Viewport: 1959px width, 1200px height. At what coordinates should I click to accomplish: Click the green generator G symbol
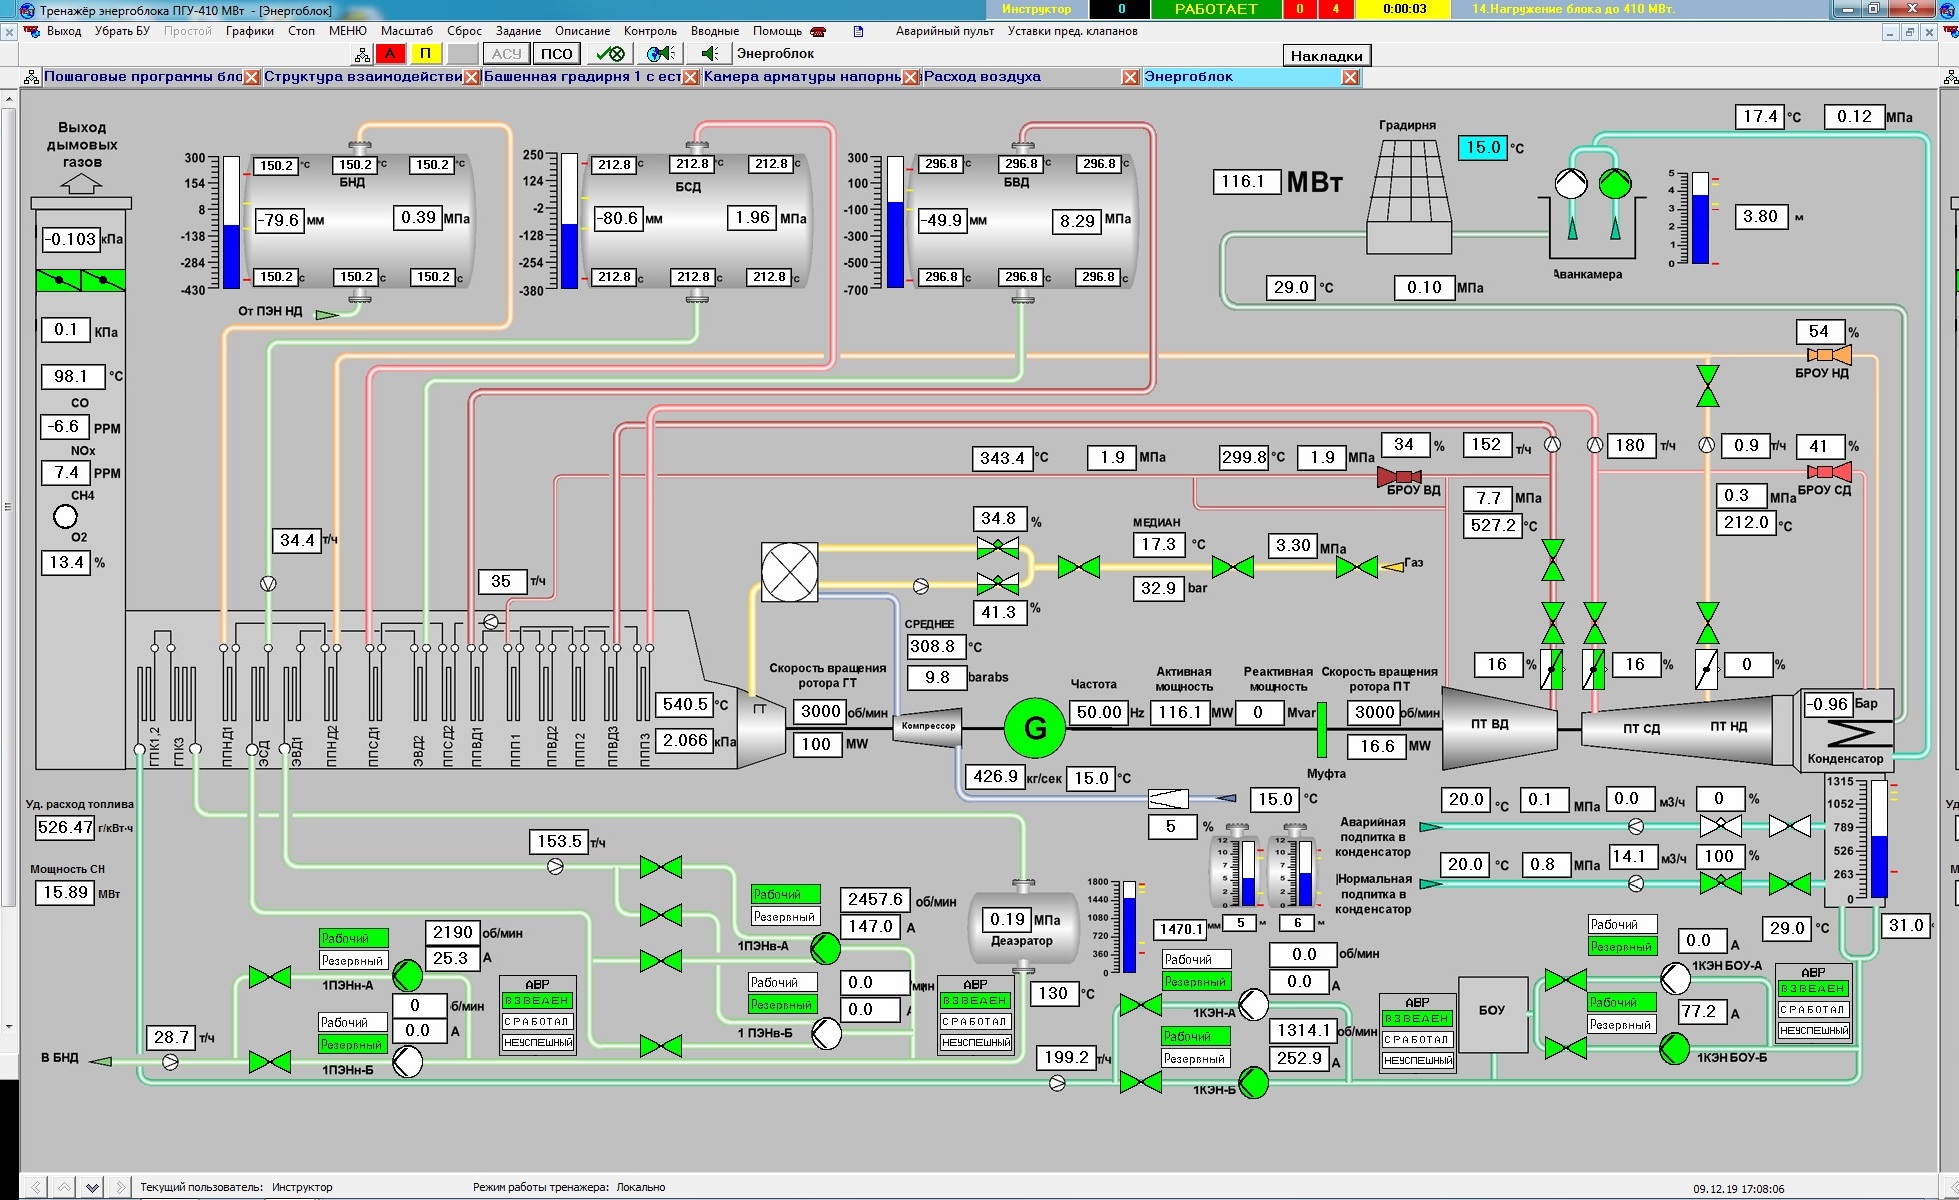pyautogui.click(x=1034, y=728)
